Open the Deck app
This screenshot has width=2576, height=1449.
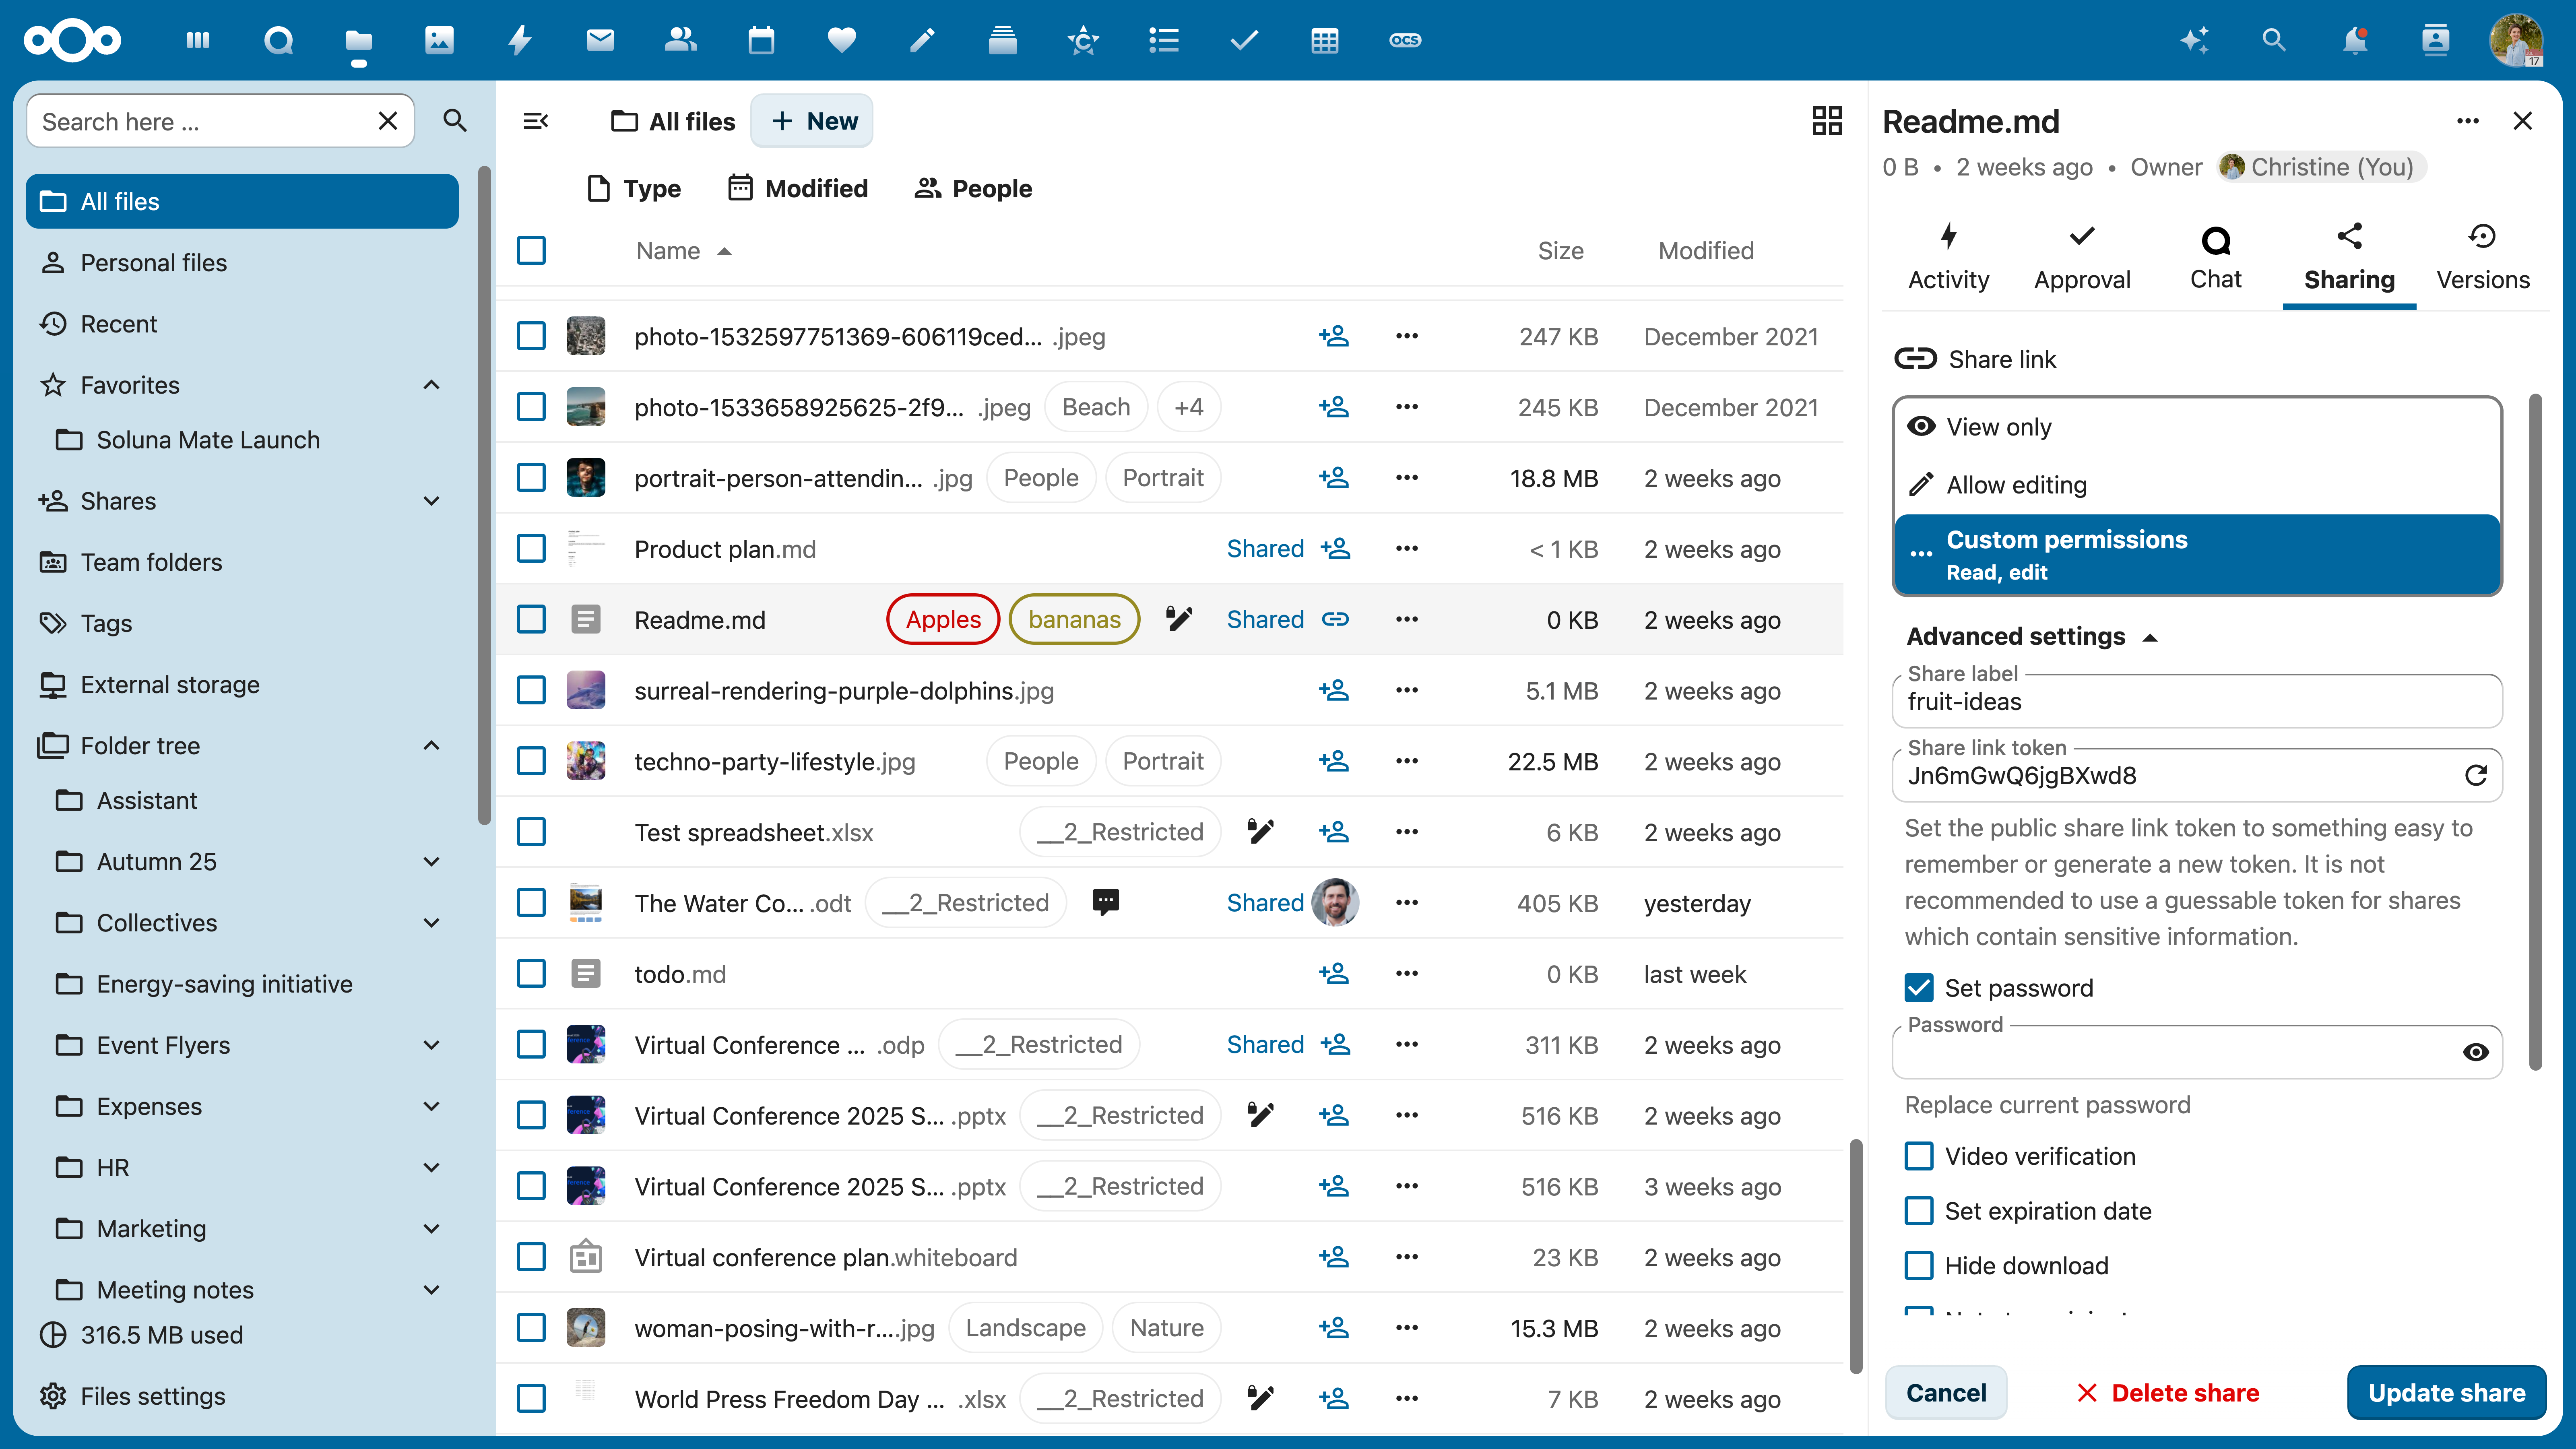(x=1002, y=40)
